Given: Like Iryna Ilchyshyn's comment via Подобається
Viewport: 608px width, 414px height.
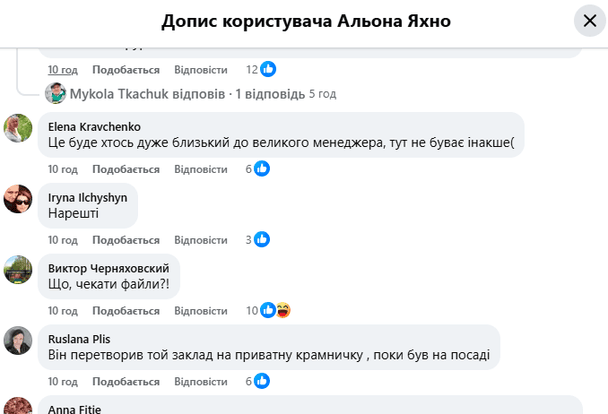Looking at the screenshot, I should (x=126, y=240).
